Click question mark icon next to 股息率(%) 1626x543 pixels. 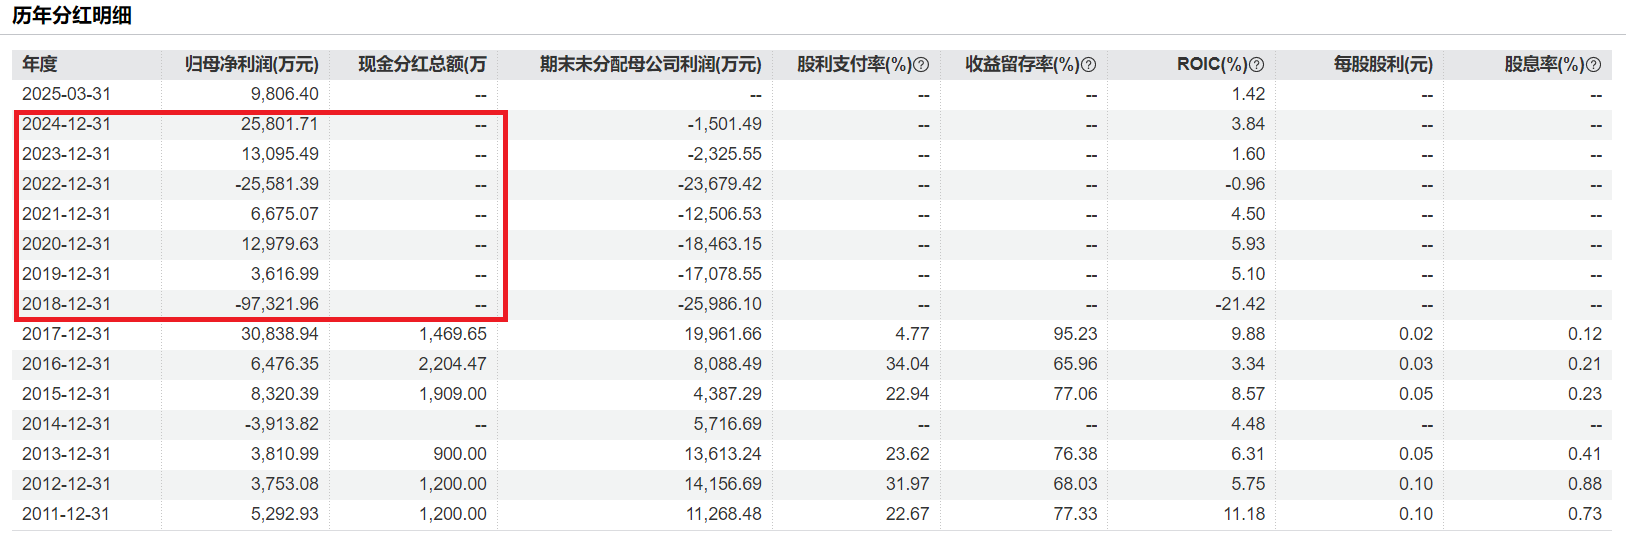(x=1593, y=65)
